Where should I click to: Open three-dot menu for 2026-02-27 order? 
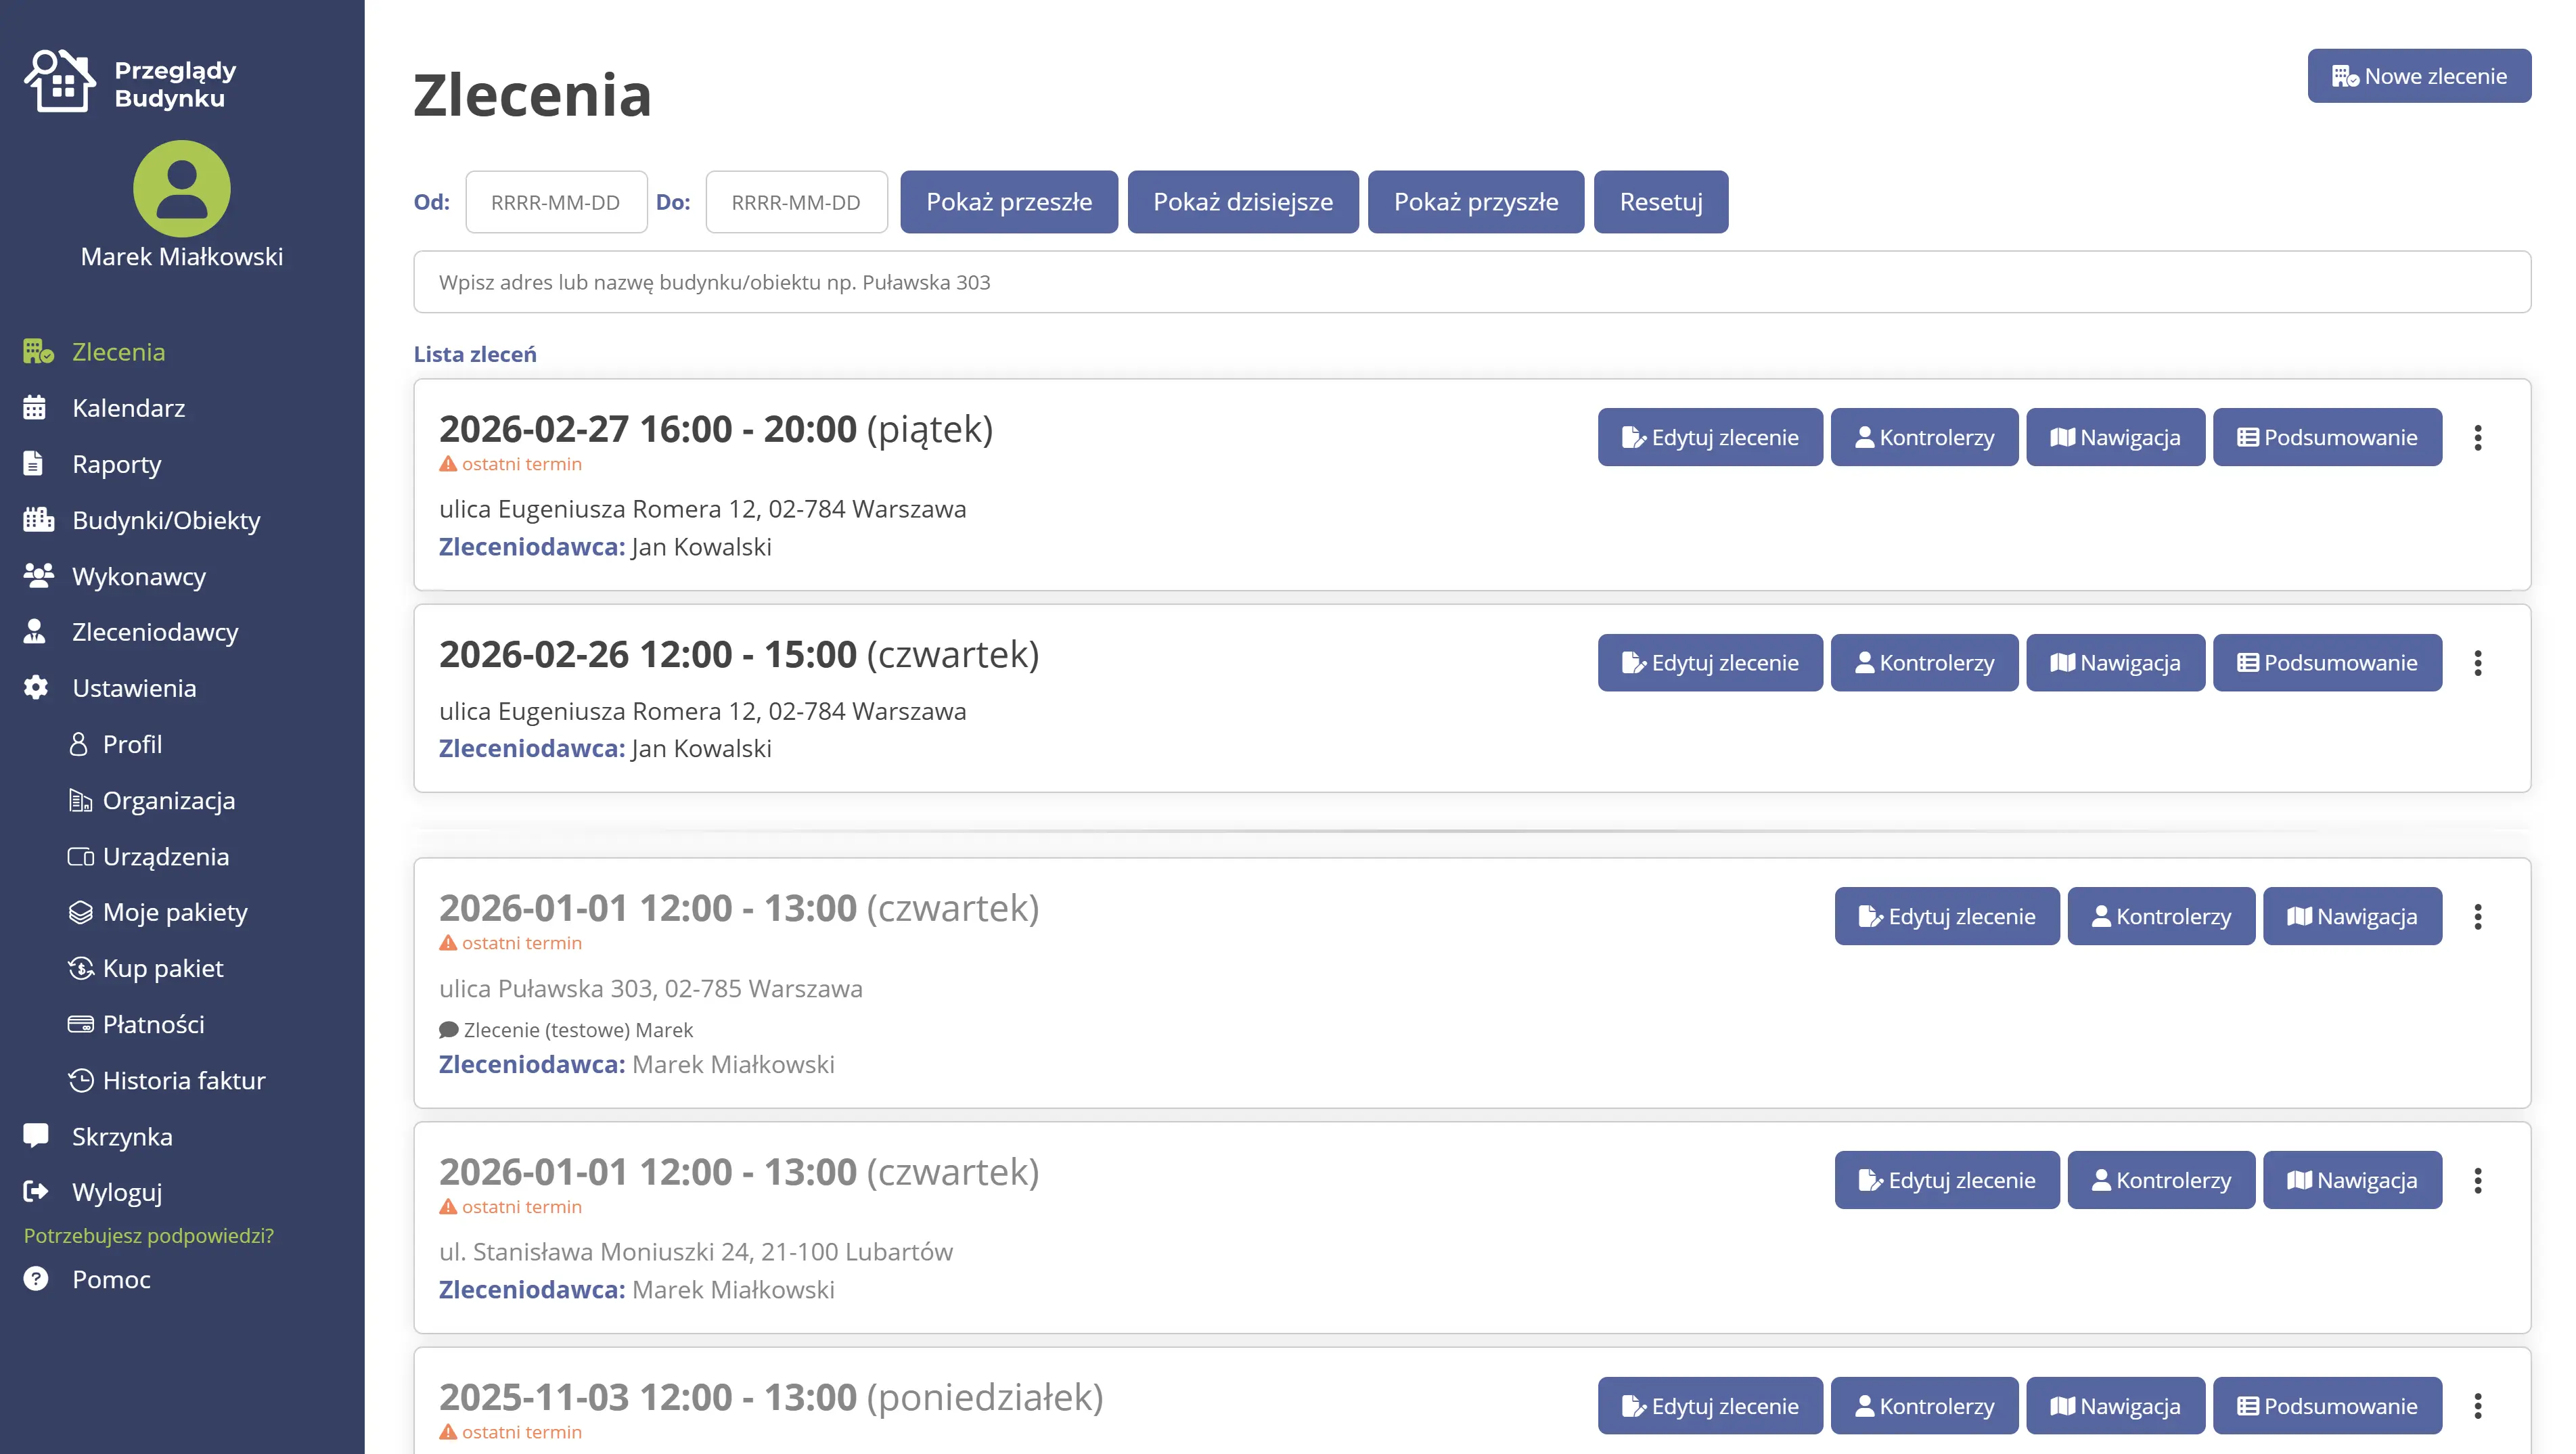(x=2478, y=438)
